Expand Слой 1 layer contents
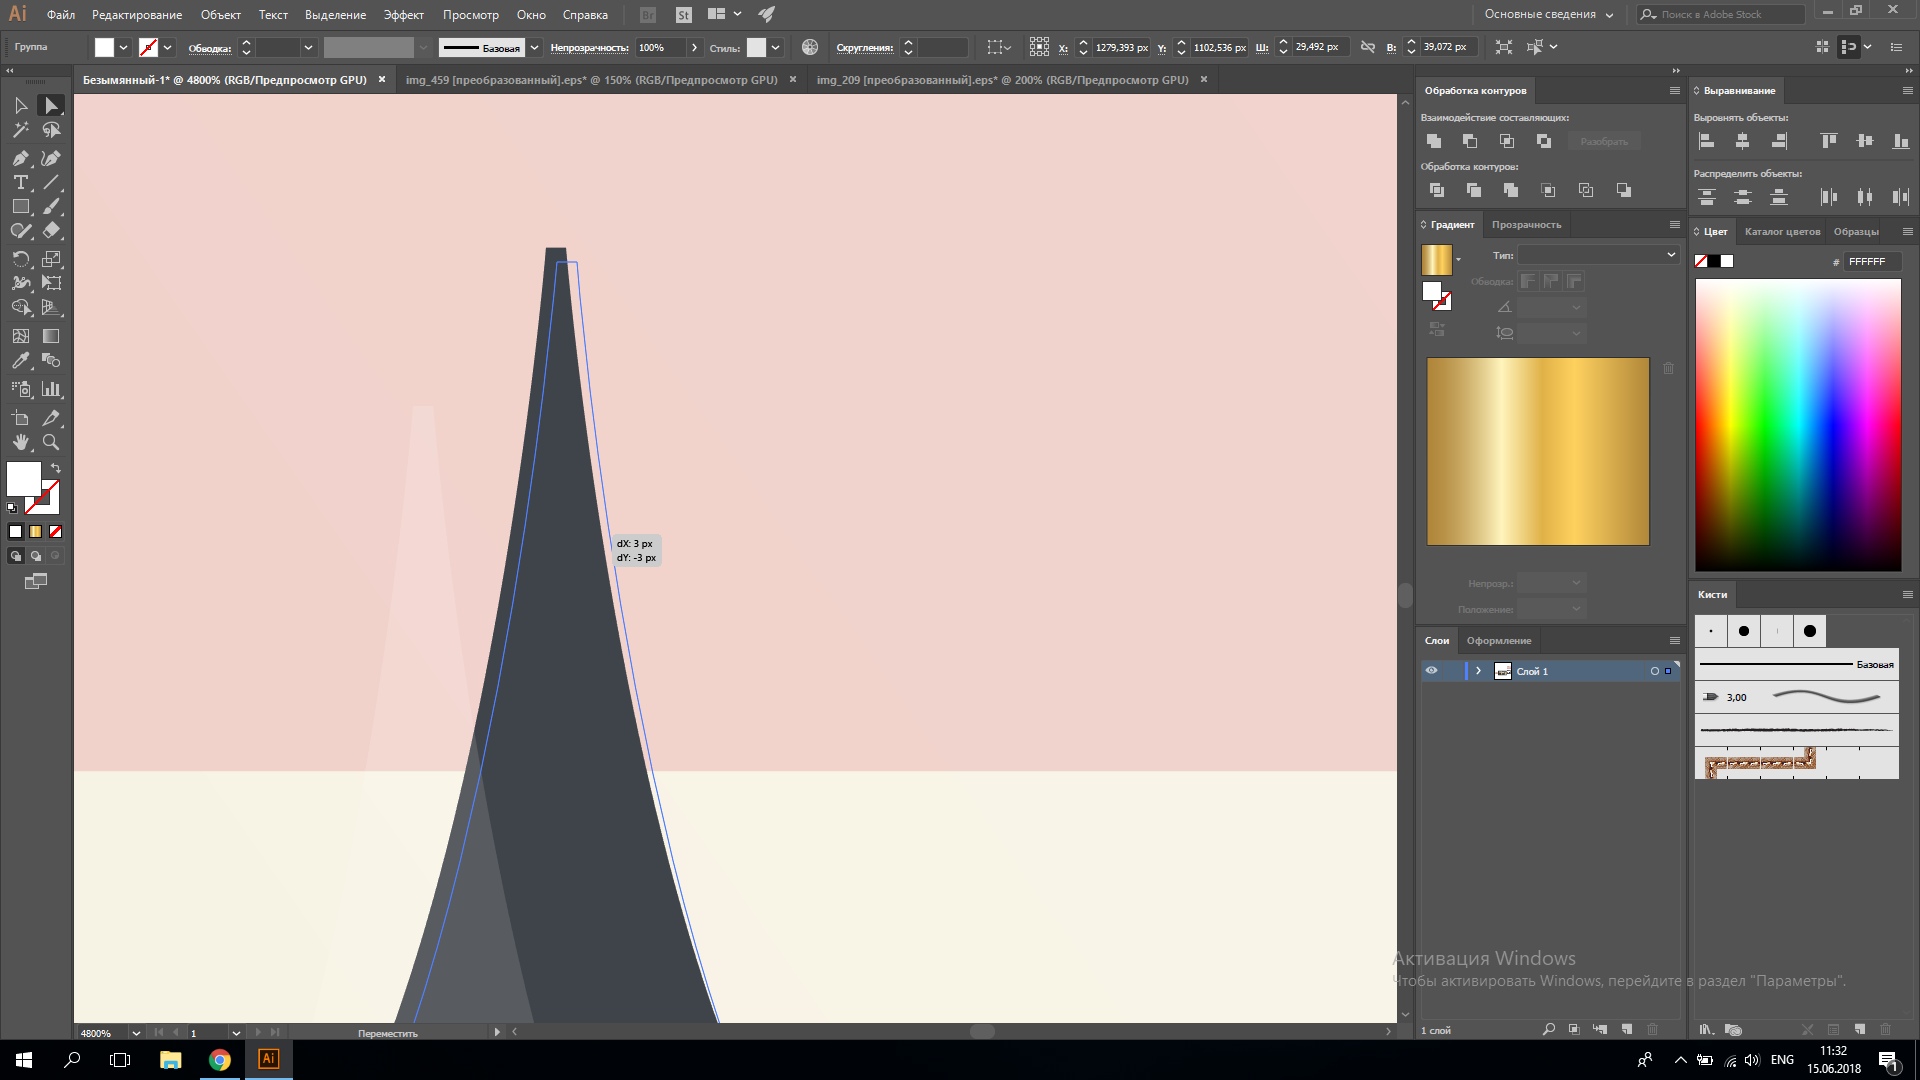This screenshot has width=1920, height=1080. [1478, 671]
